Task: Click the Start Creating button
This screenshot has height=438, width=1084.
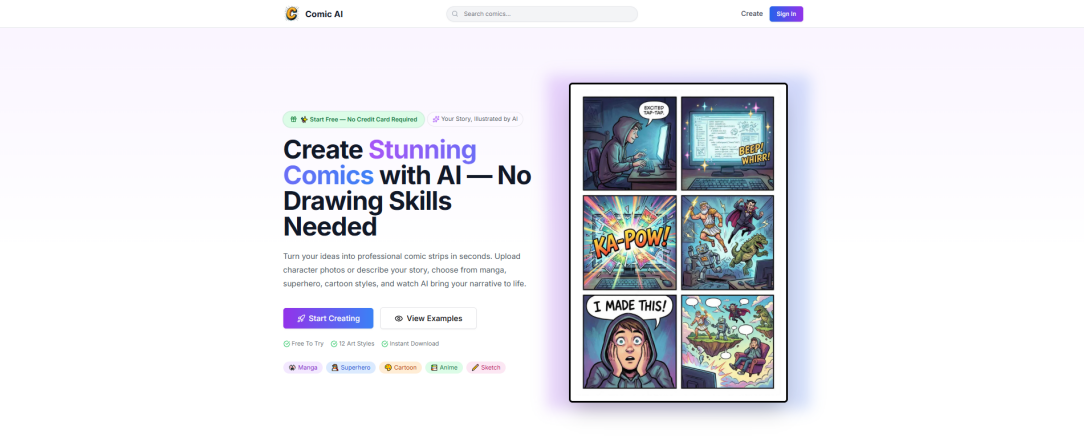Action: (x=328, y=318)
